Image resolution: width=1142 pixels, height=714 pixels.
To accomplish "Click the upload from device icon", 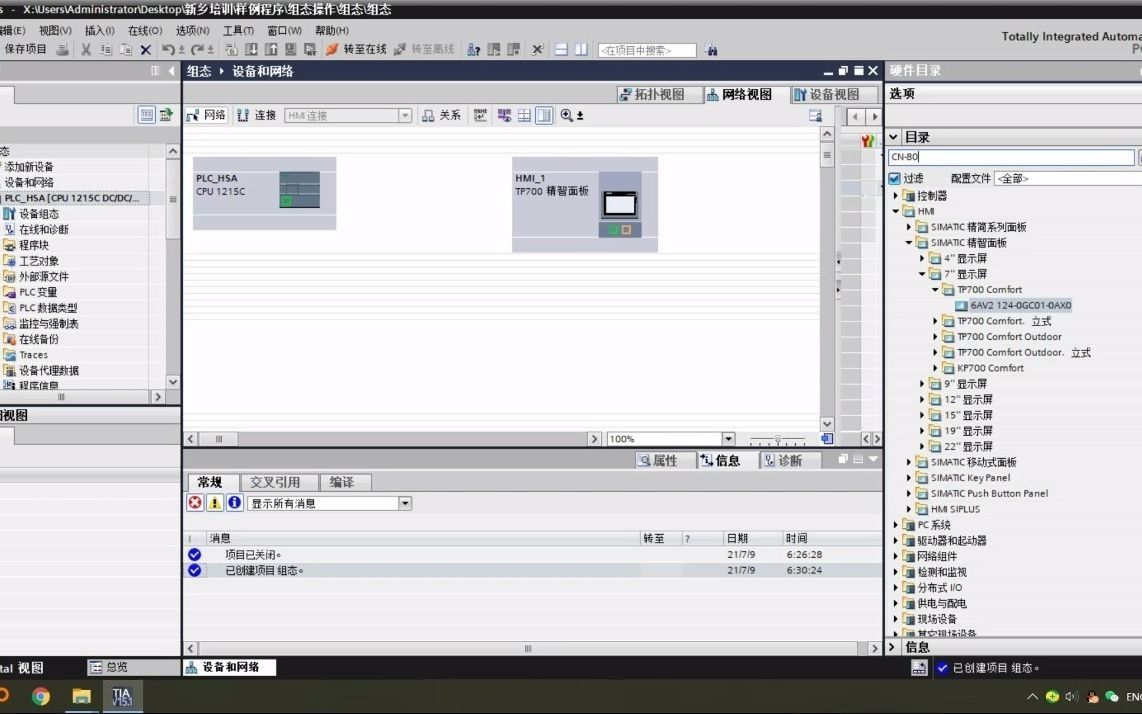I will [271, 50].
